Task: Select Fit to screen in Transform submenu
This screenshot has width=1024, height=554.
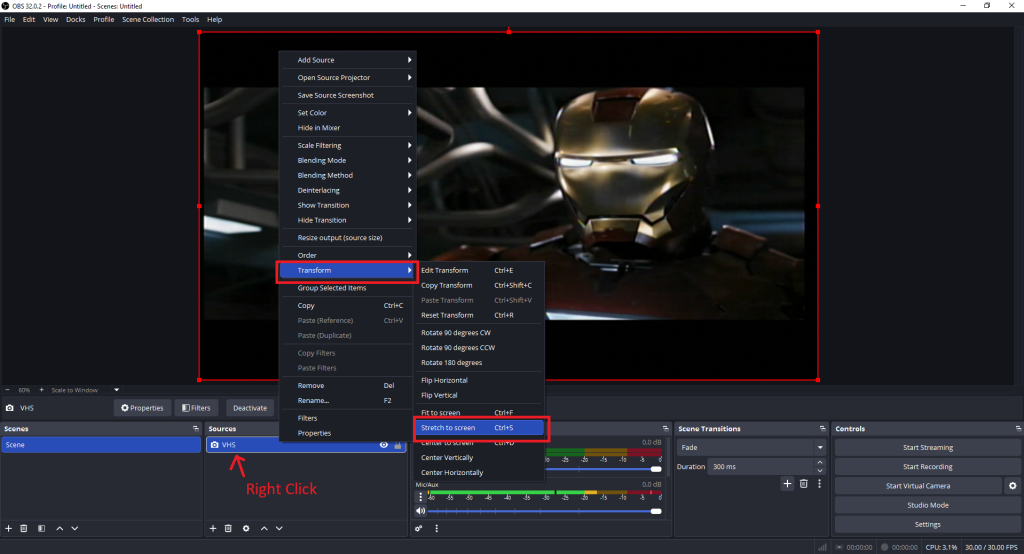Action: [479, 412]
